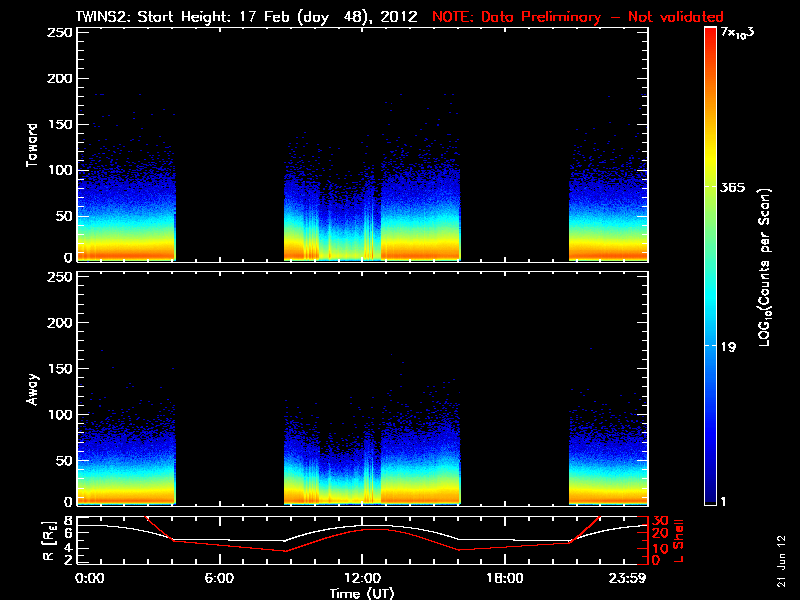Image resolution: width=800 pixels, height=600 pixels.
Task: Click the 7x10^3 color bar maximum label
Action: 738,35
